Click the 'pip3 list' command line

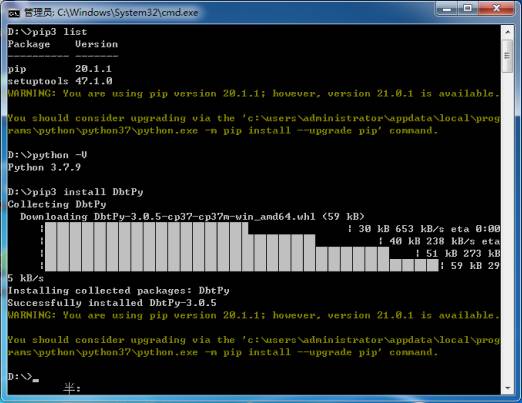point(47,32)
